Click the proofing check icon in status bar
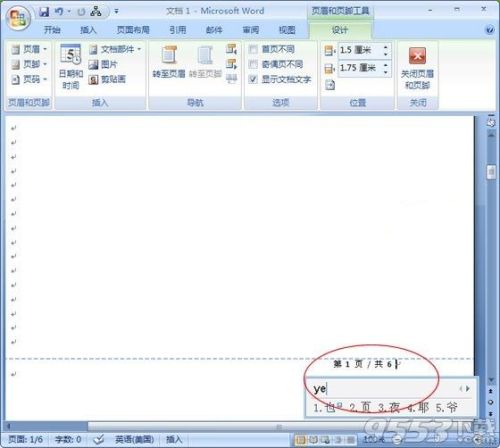This screenshot has height=448, width=500. click(98, 439)
